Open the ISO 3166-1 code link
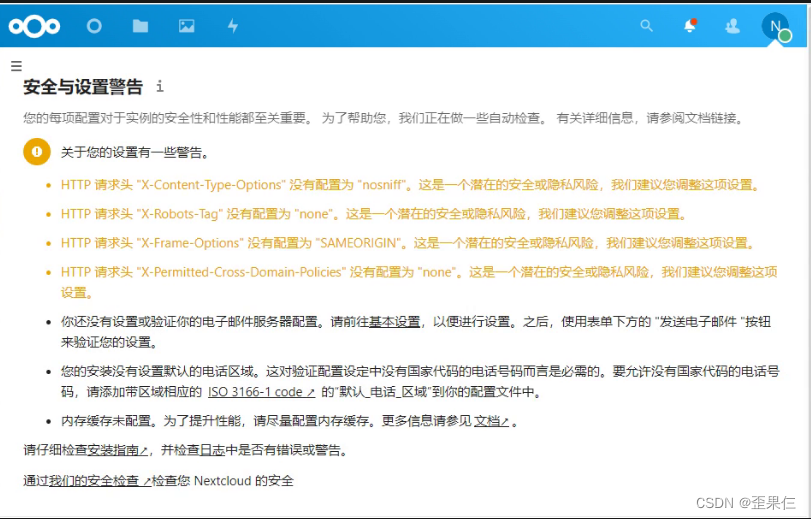The image size is (811, 519). click(261, 392)
